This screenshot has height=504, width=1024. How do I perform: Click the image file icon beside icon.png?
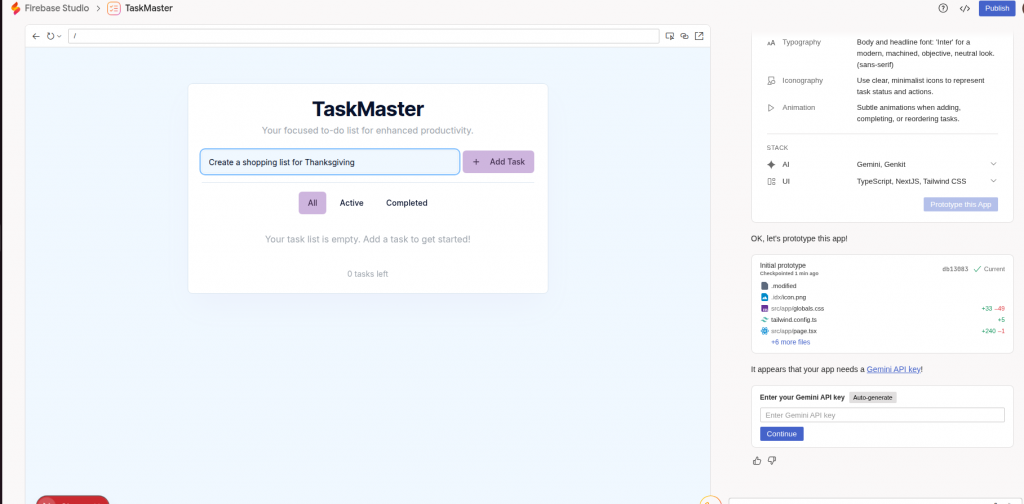(765, 297)
